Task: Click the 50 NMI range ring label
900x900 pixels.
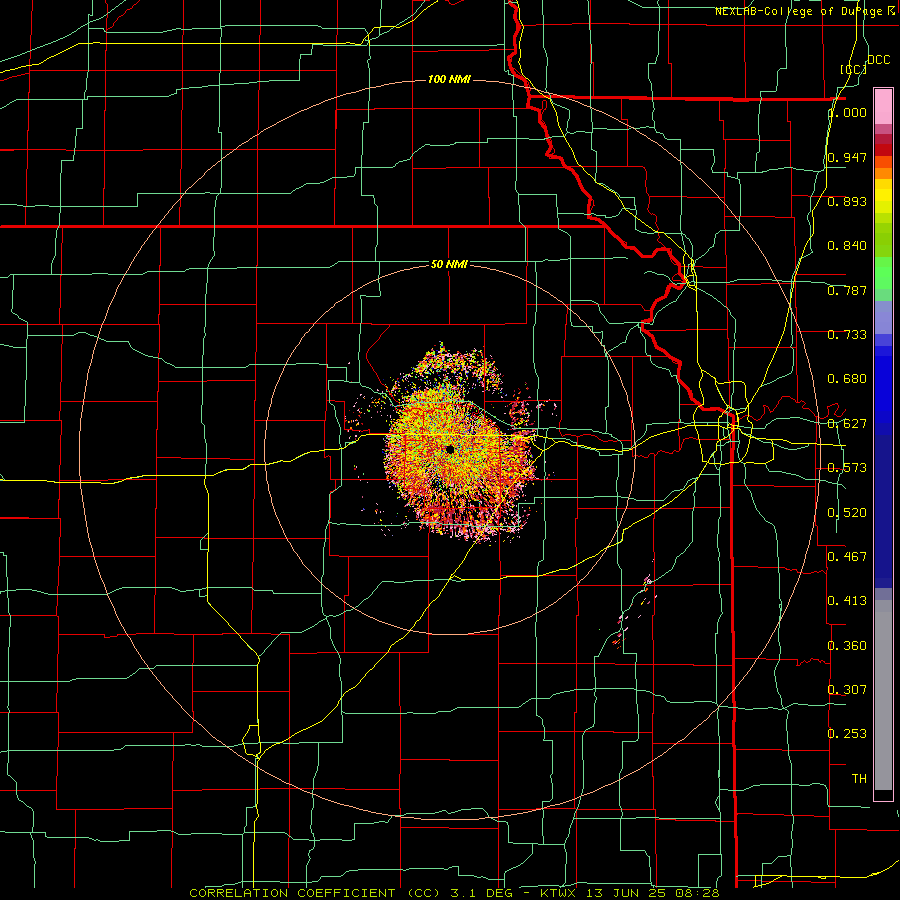Action: coord(449,264)
